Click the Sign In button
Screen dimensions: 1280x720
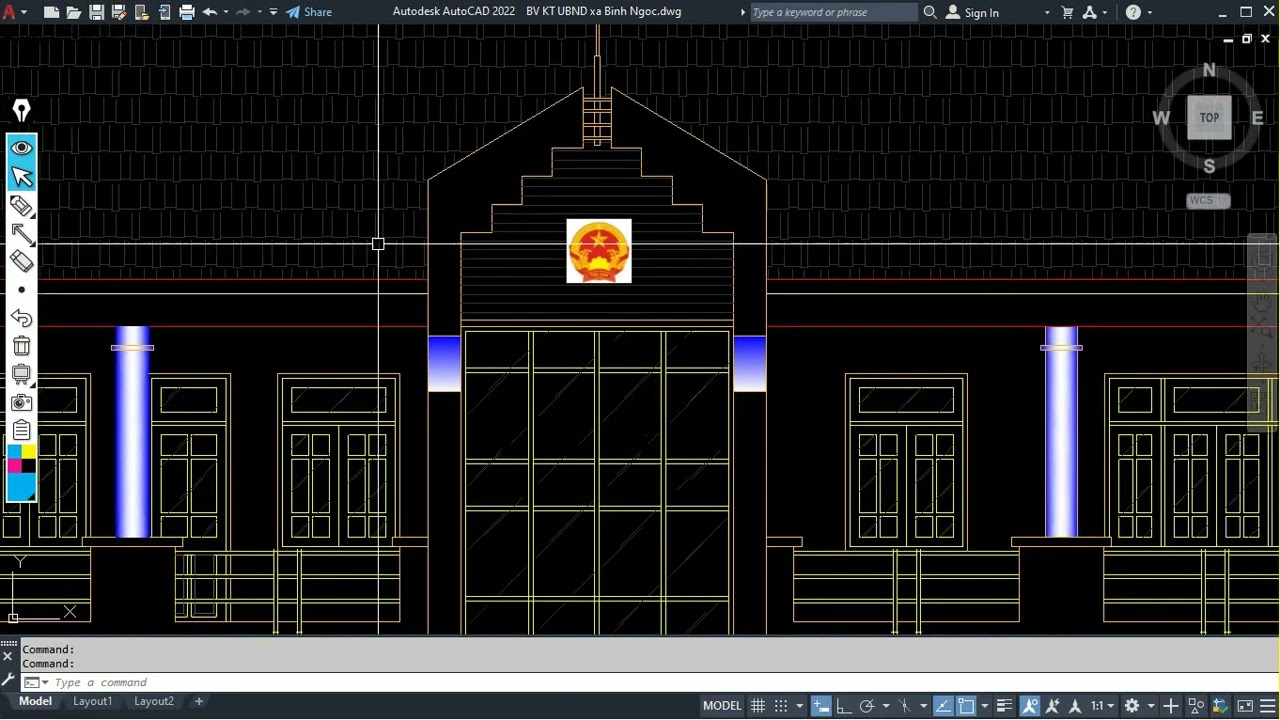point(972,12)
